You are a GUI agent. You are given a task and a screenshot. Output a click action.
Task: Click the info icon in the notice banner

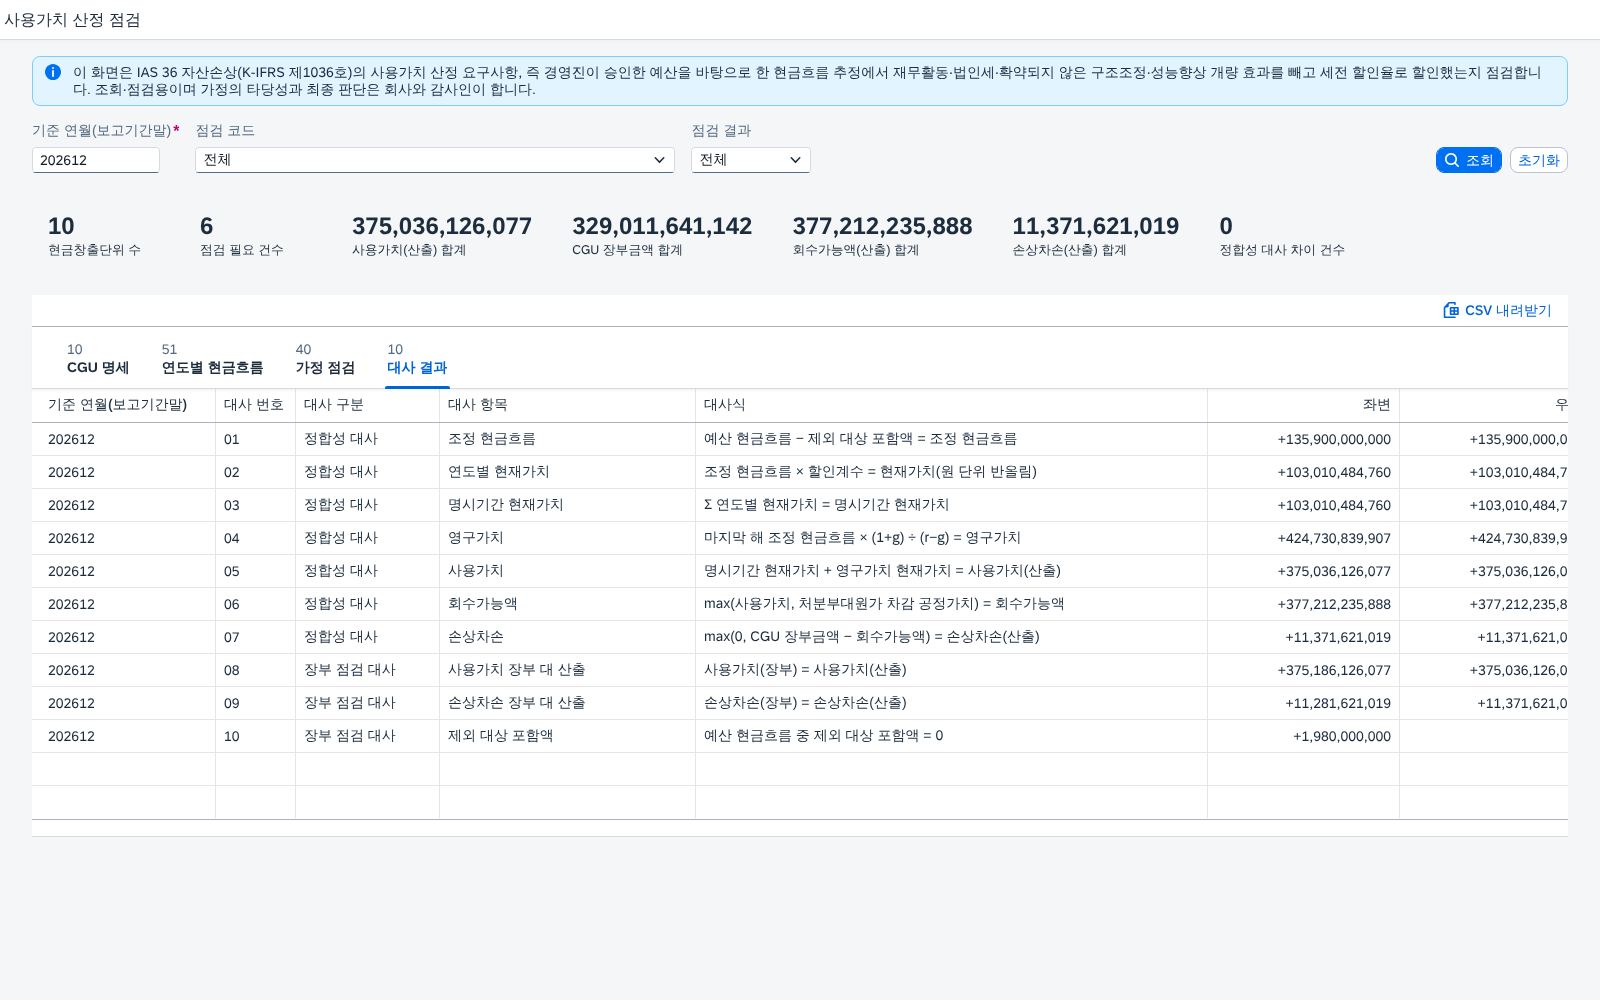click(x=53, y=72)
